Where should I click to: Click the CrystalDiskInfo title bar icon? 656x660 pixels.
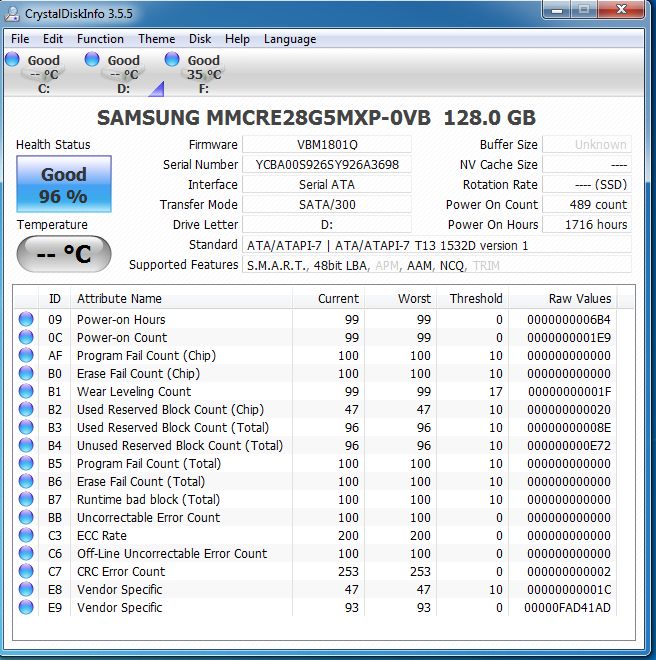pos(13,13)
